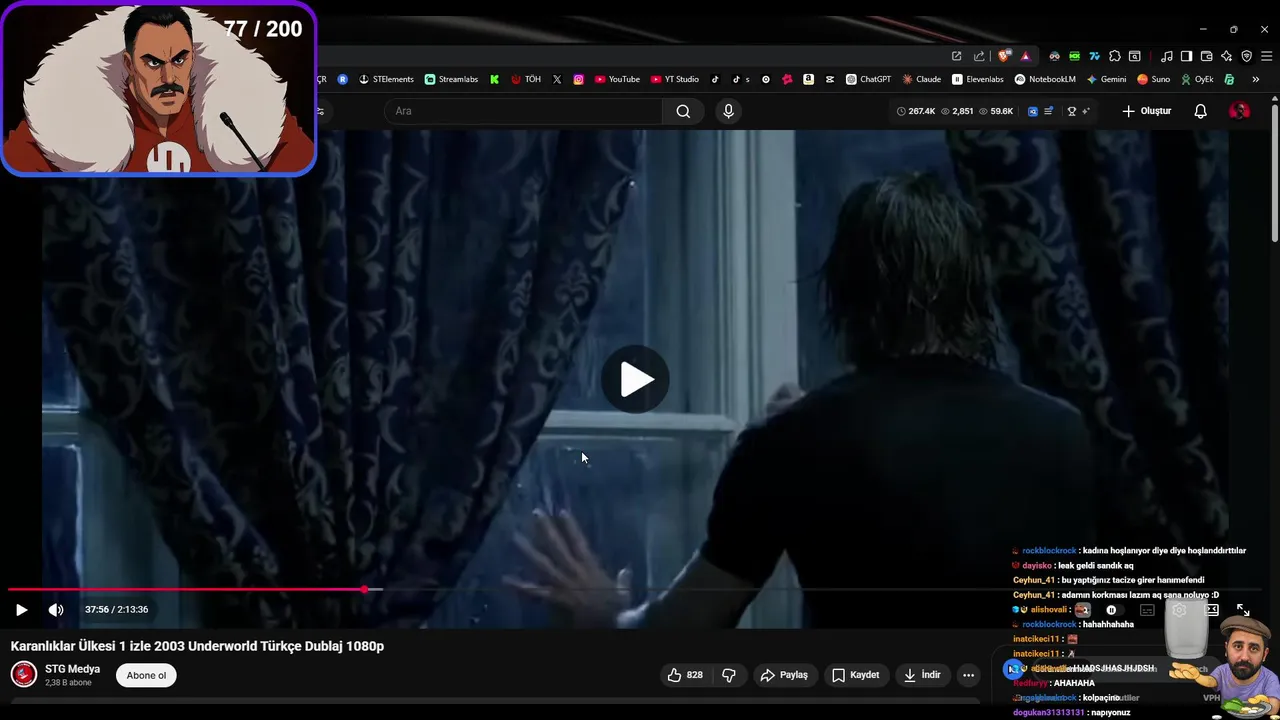This screenshot has height=720, width=1280.
Task: Switch to theater mode
Action: coord(1211,610)
